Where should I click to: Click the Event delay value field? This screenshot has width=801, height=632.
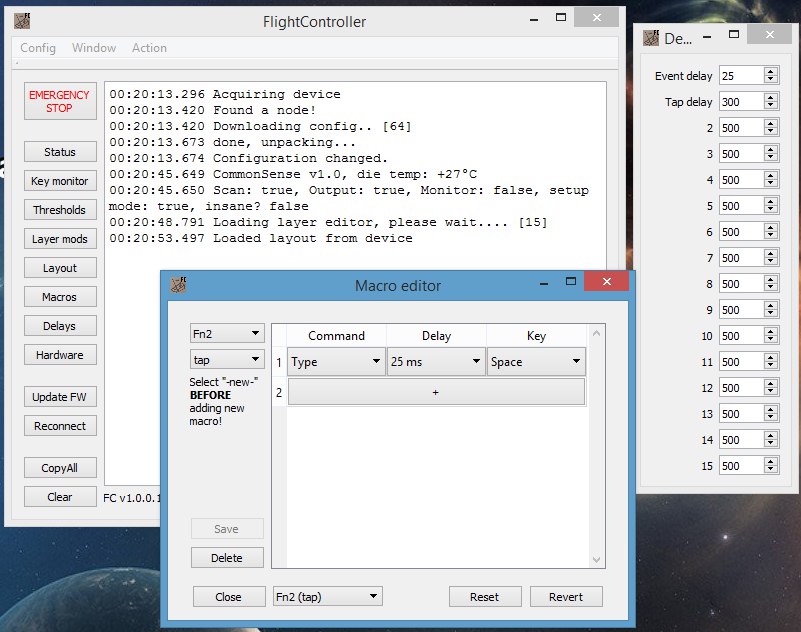click(x=740, y=76)
